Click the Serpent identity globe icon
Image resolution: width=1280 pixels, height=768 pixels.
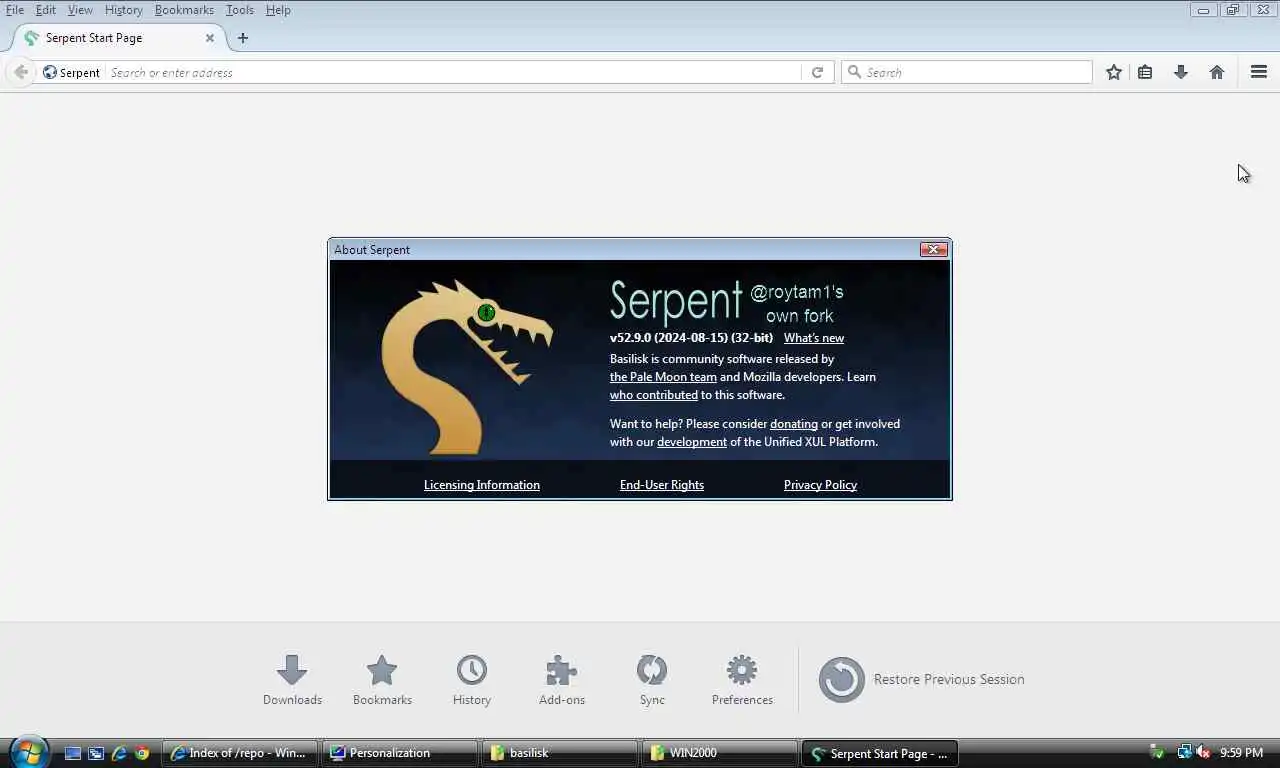coord(50,72)
